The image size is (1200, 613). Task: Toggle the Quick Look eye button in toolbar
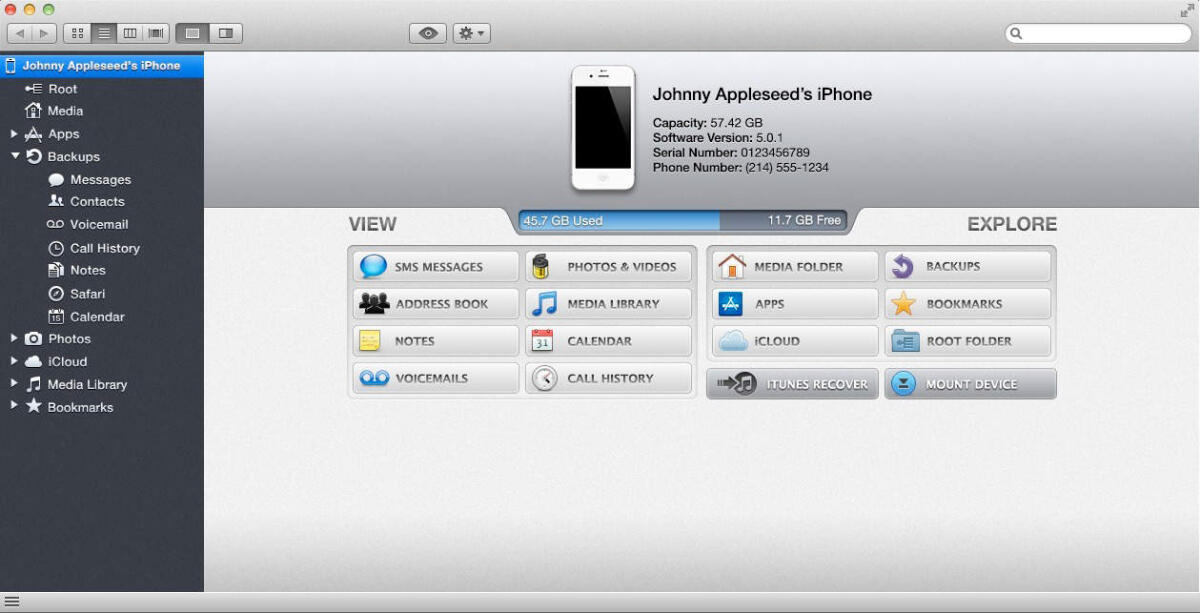point(428,32)
